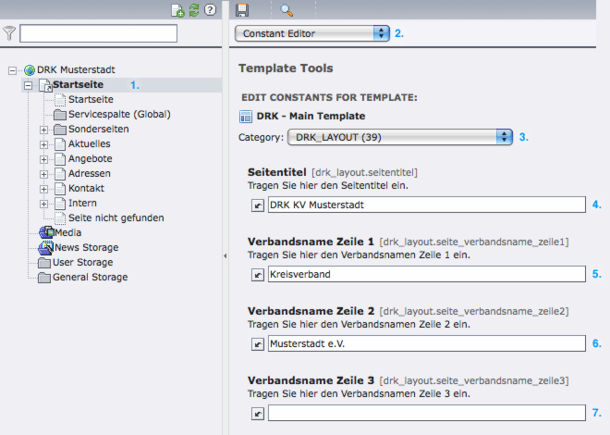Select News Storage in the tree

pos(86,247)
